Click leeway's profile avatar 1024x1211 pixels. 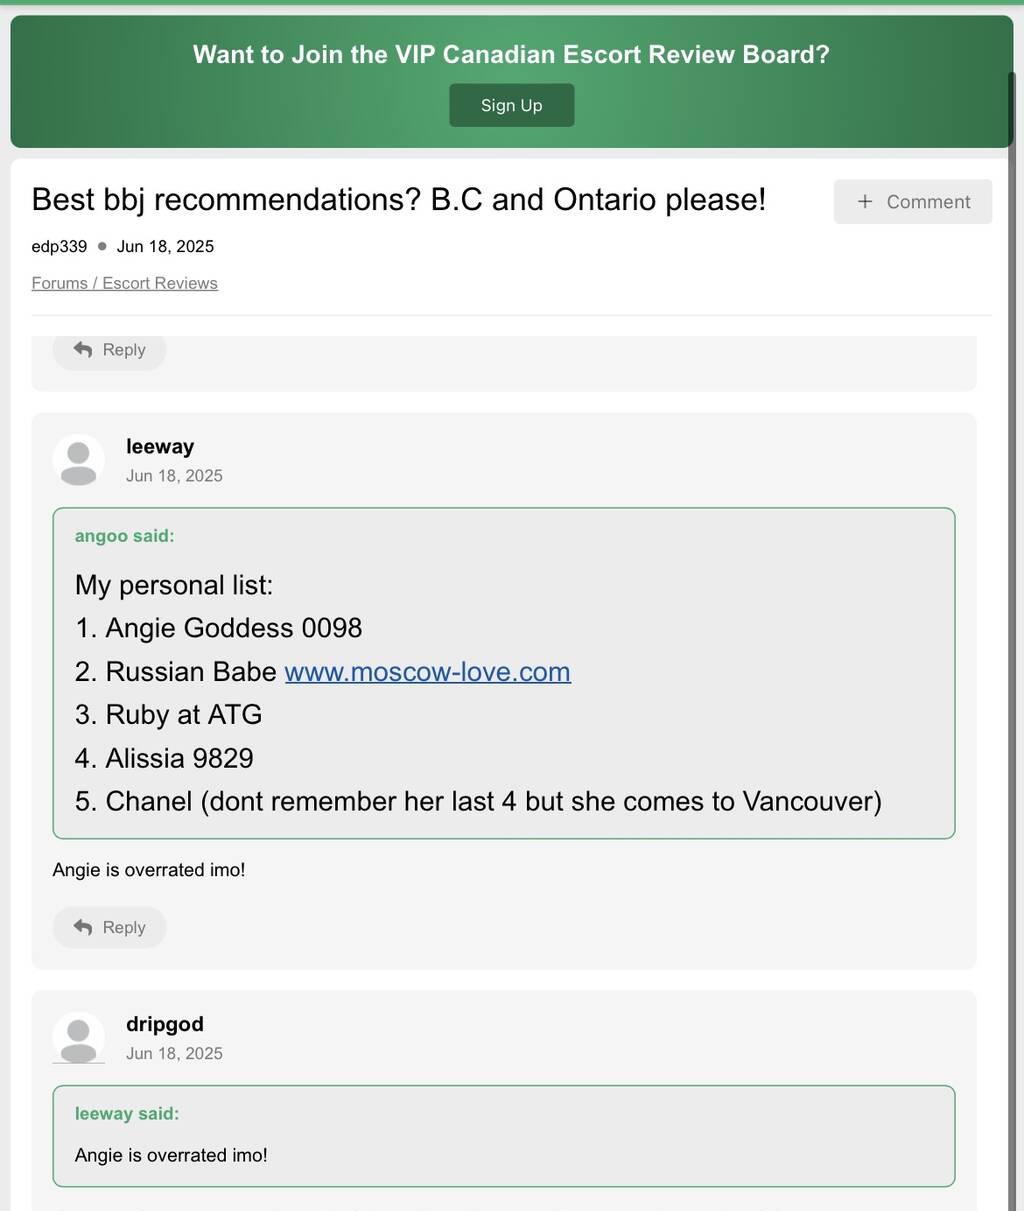78,460
